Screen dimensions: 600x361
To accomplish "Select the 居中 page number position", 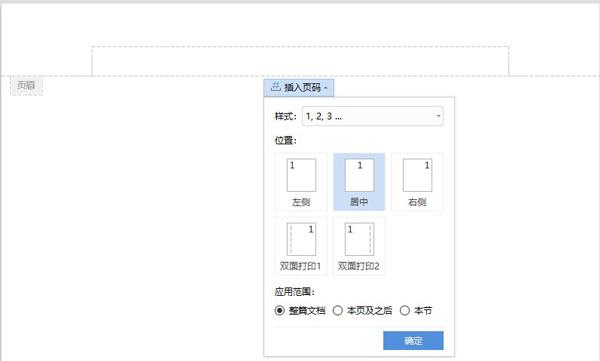I will 359,182.
